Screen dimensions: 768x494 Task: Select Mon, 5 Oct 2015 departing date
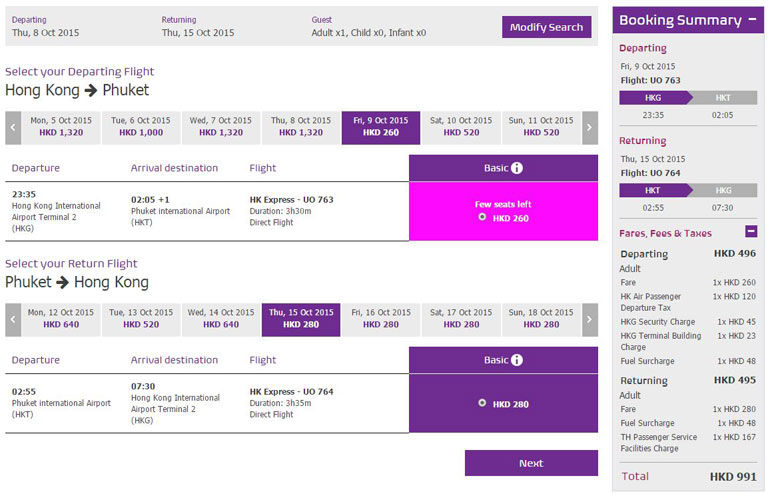click(61, 126)
